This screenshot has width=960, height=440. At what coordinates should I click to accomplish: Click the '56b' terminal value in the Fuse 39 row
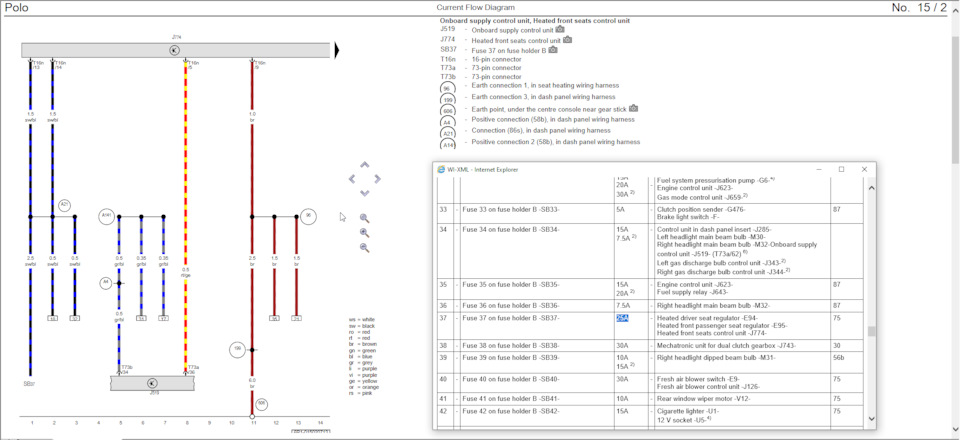click(839, 357)
